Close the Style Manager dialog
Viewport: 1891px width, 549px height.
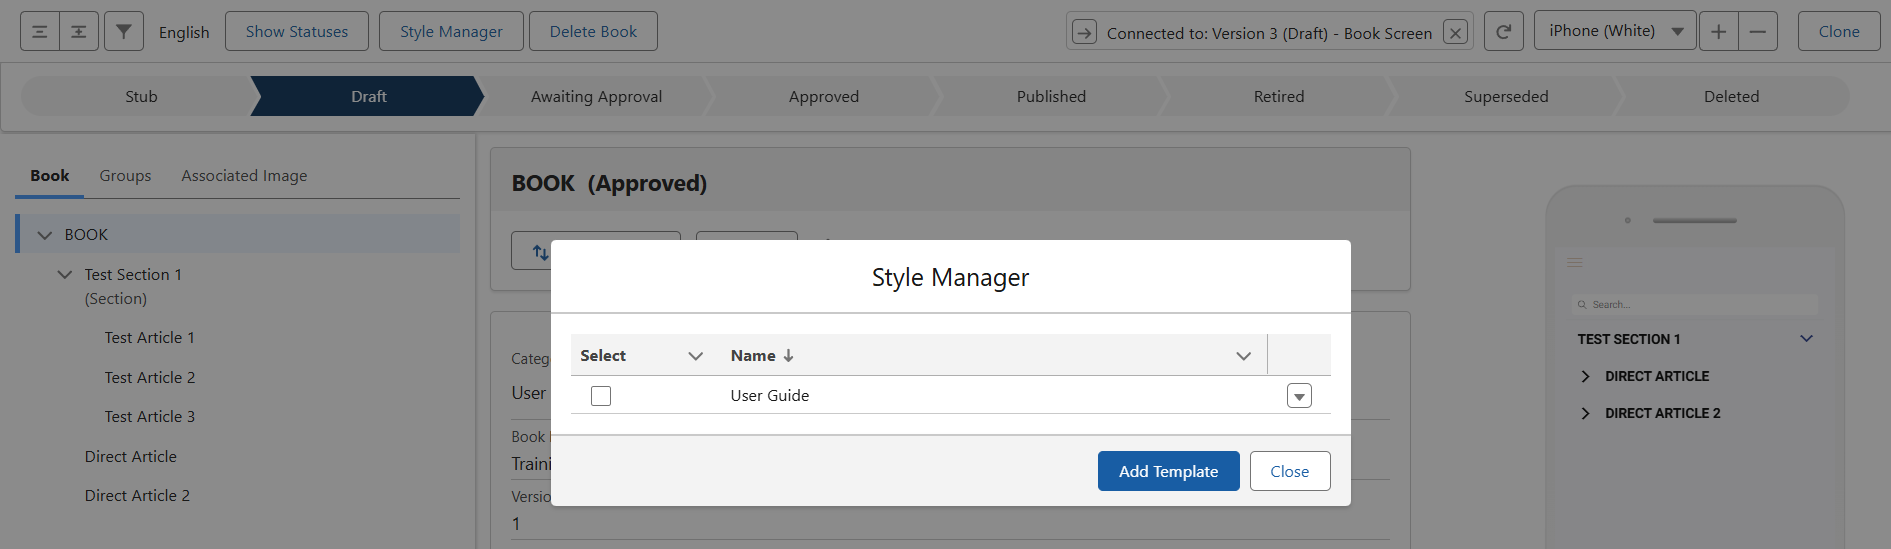click(x=1289, y=471)
